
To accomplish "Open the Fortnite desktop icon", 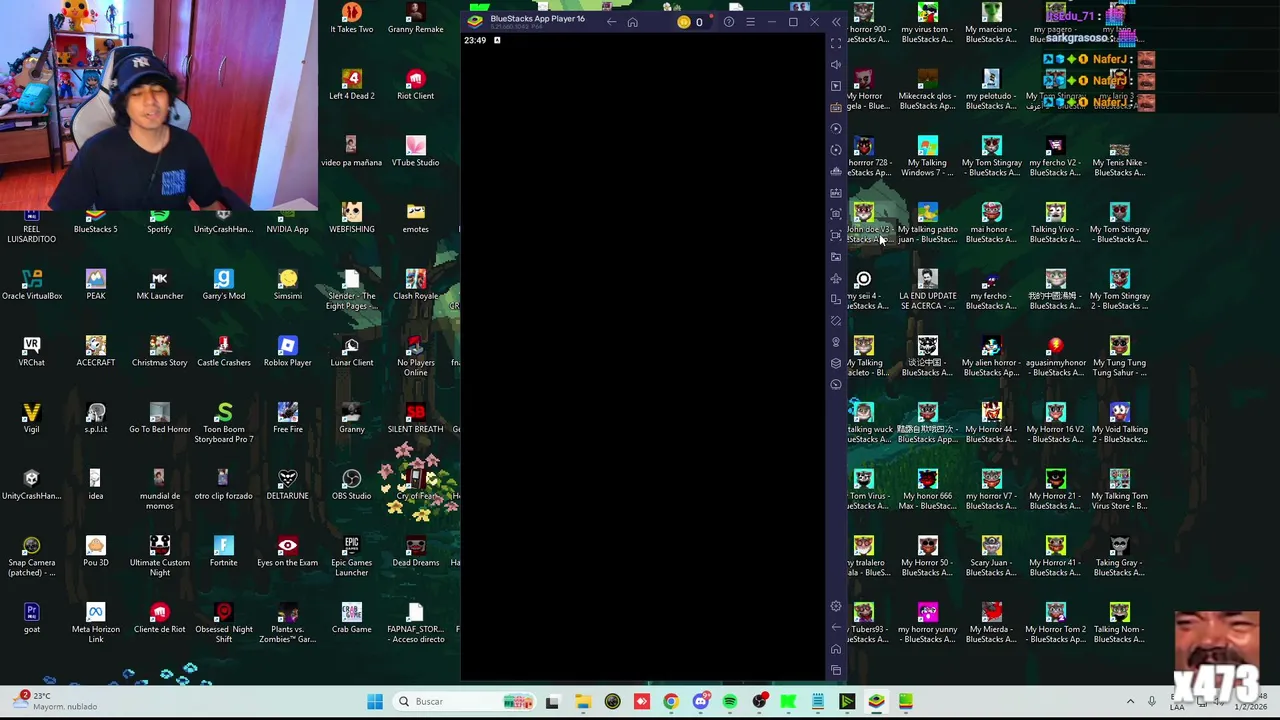I will pos(223,551).
